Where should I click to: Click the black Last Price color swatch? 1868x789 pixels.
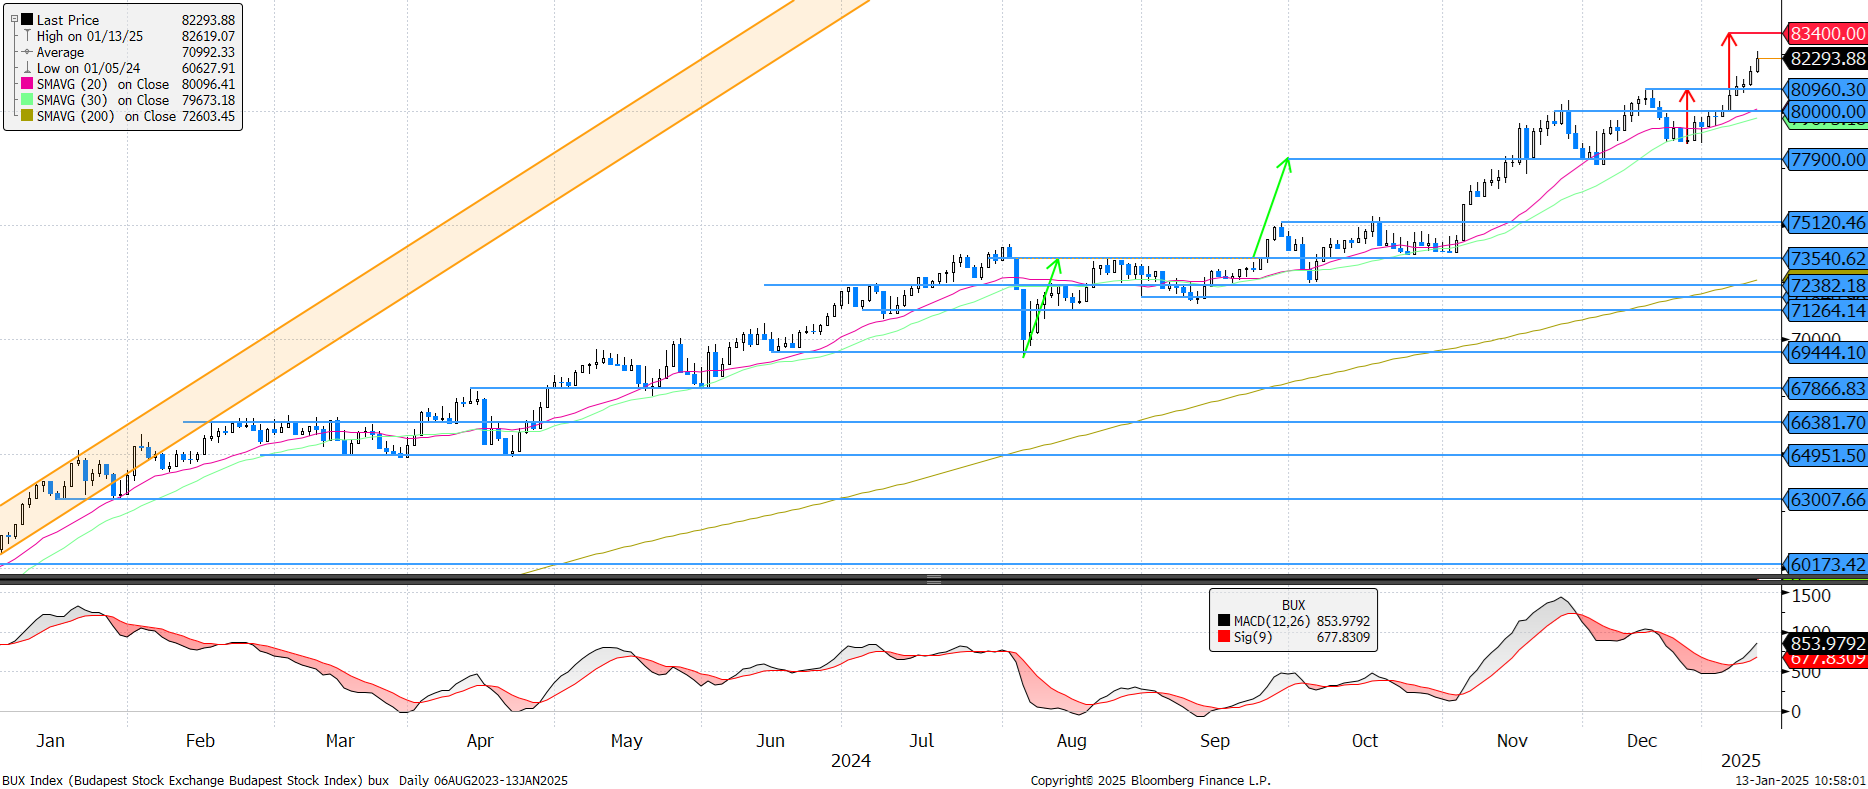click(x=27, y=20)
